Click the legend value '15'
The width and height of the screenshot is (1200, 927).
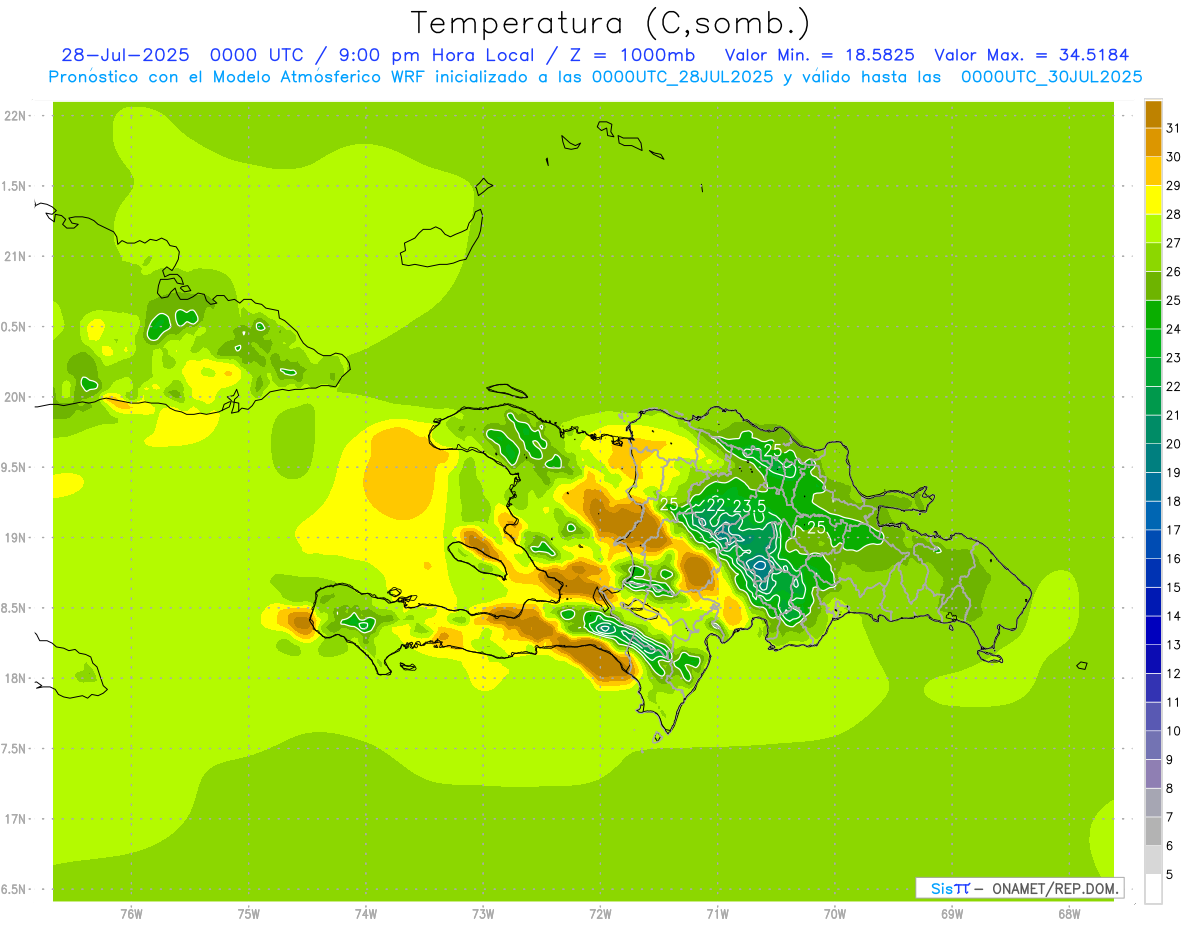1173,587
